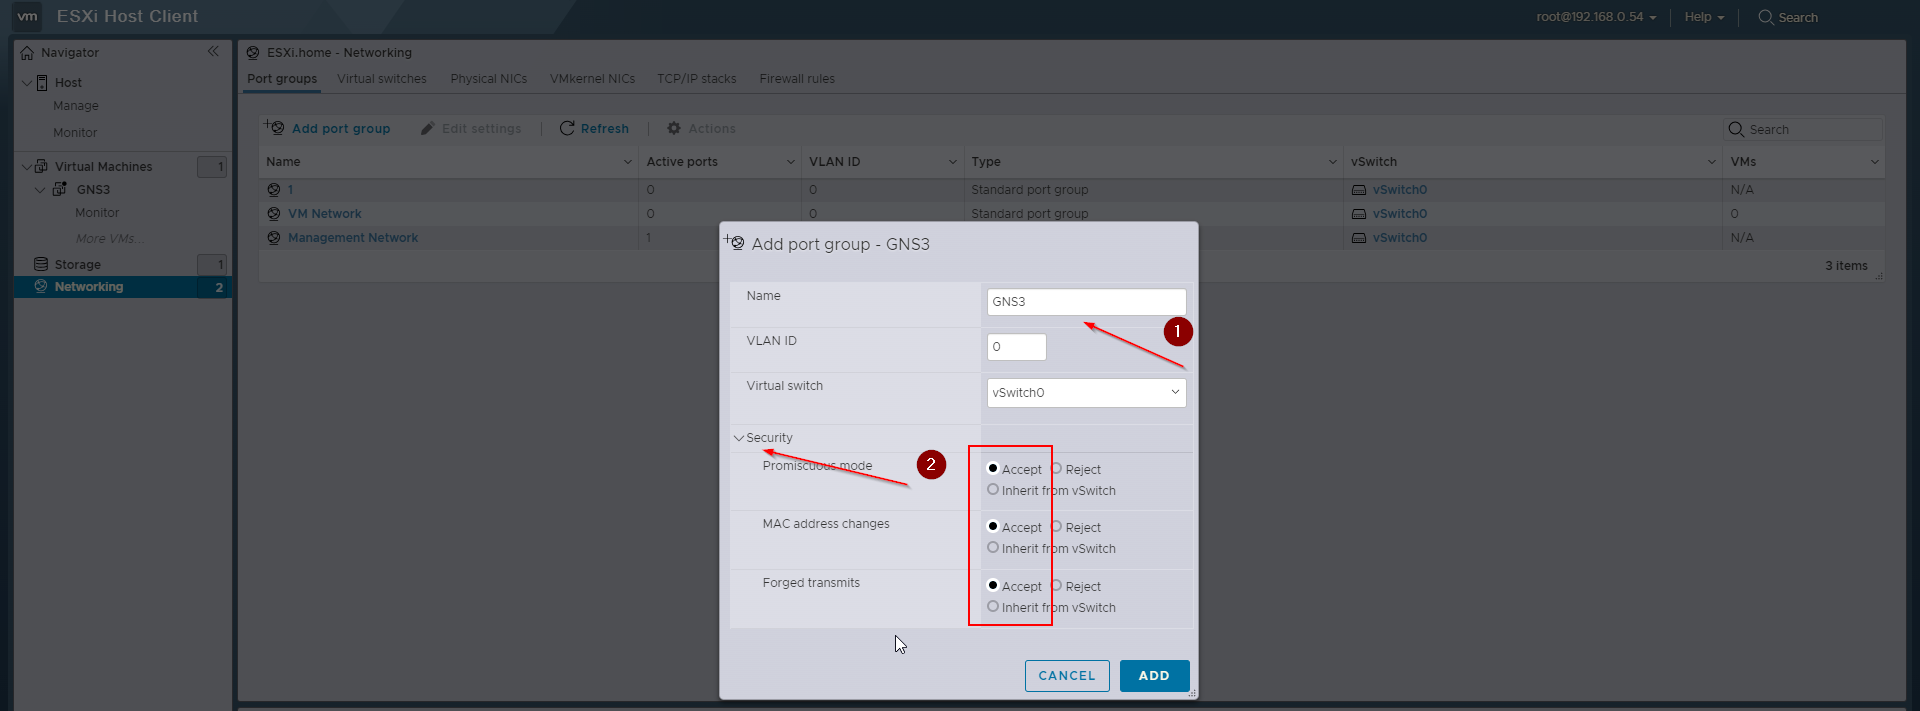Select Inherit from vSwitch for MAC address changes
The height and width of the screenshot is (711, 1920).
pyautogui.click(x=993, y=548)
